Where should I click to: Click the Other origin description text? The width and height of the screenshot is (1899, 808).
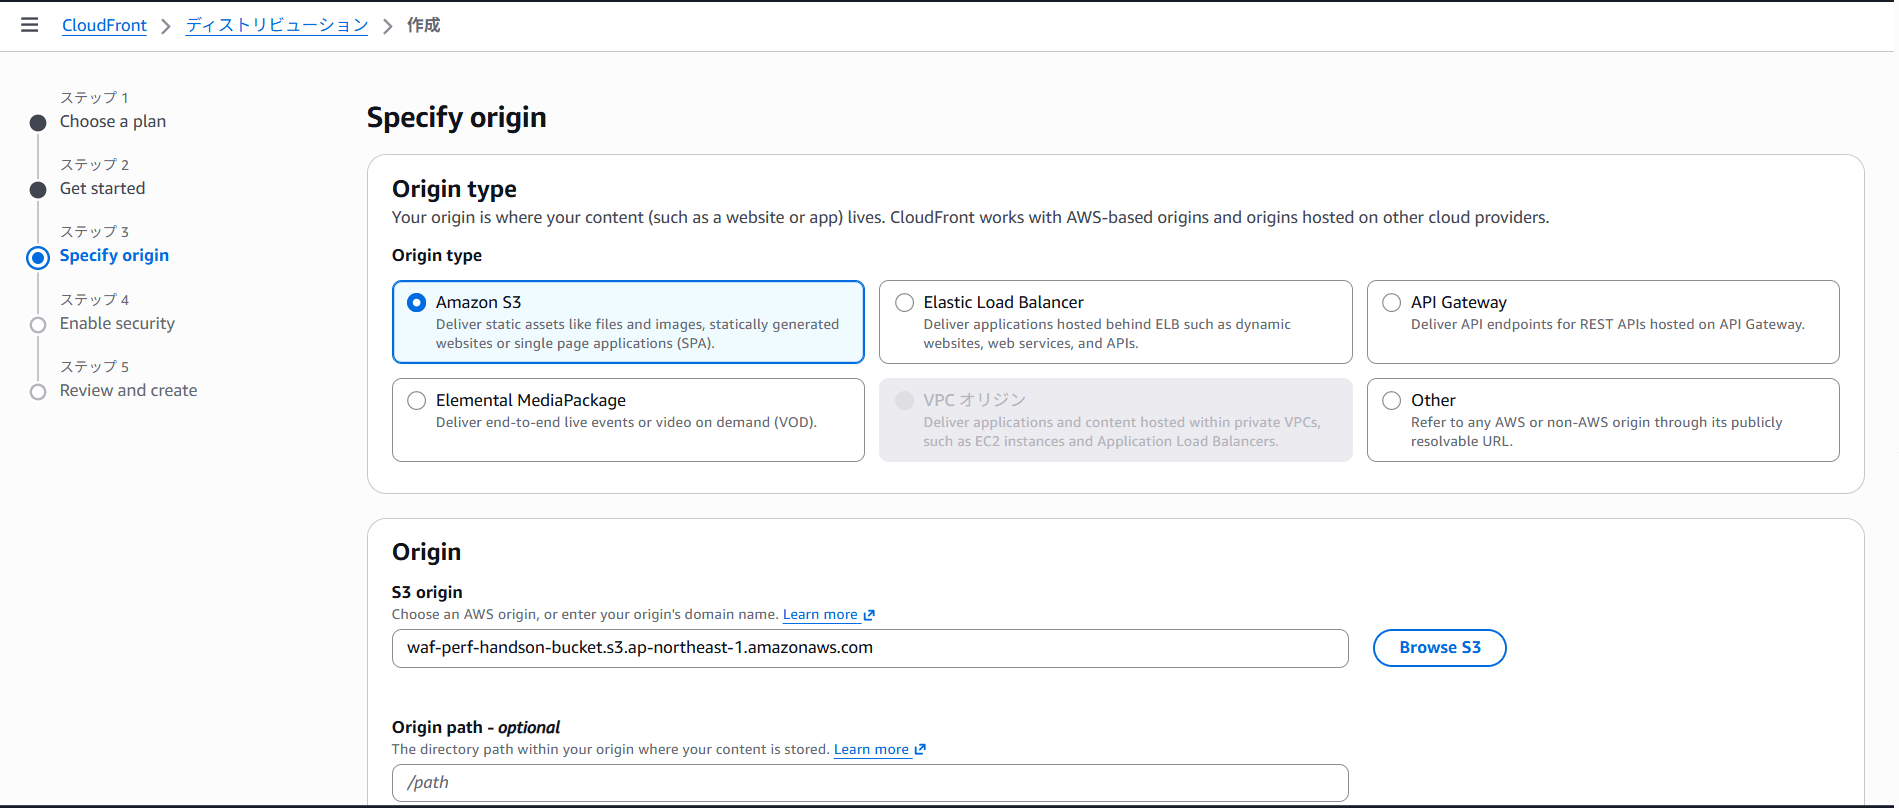click(x=1596, y=431)
